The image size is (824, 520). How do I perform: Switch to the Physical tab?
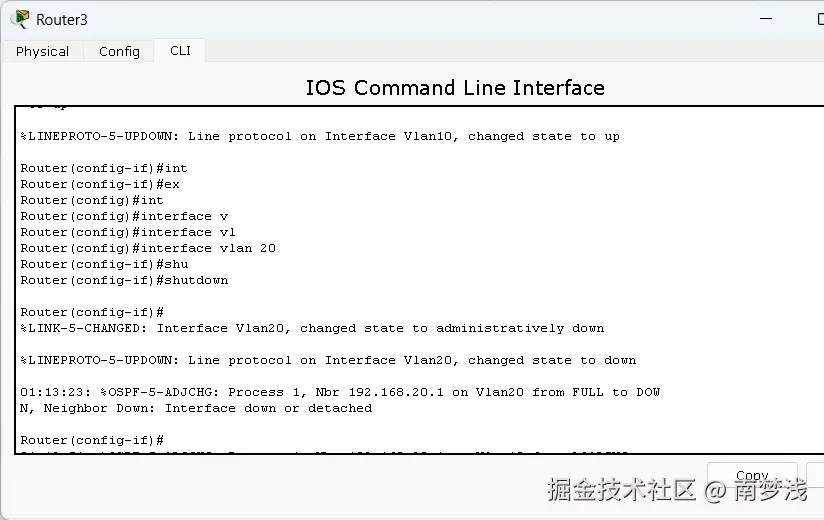(x=42, y=51)
